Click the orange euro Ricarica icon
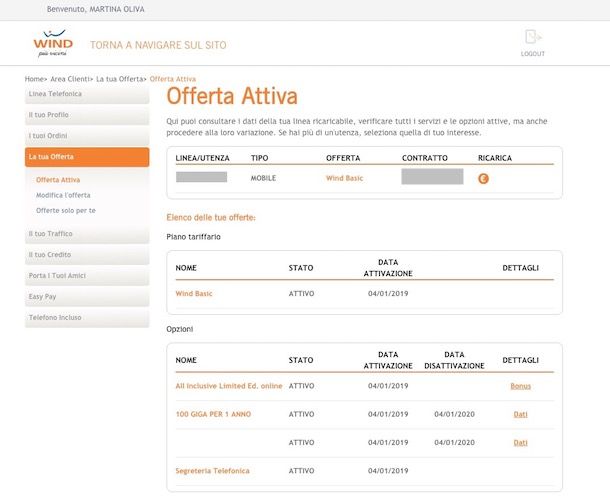Viewport: 610px width, 500px height. pyautogui.click(x=483, y=179)
